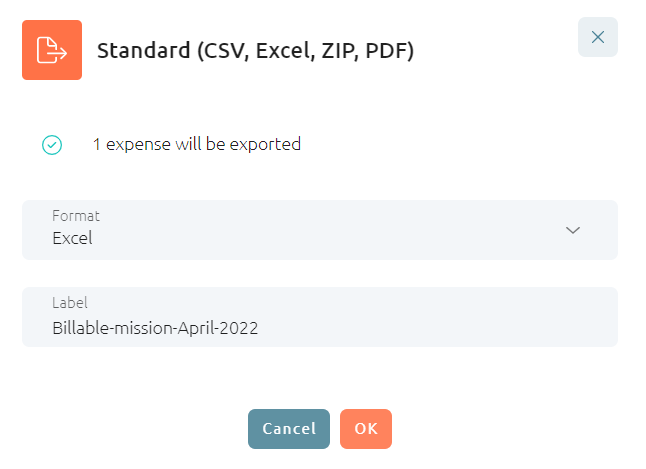Cancel the export
The height and width of the screenshot is (469, 646).
pyautogui.click(x=289, y=429)
